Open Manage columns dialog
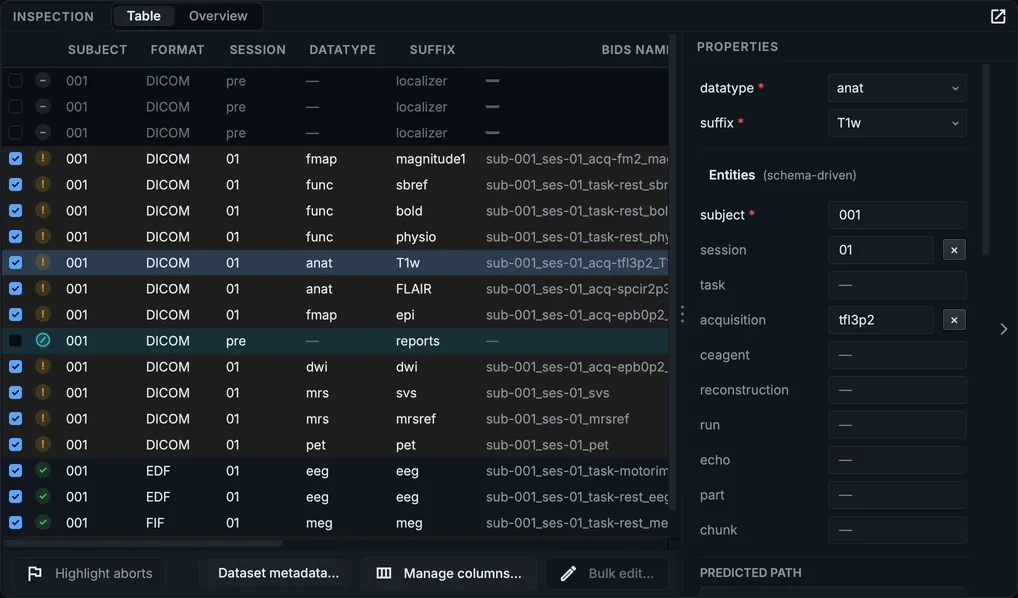Viewport: 1018px width, 598px height. point(449,573)
